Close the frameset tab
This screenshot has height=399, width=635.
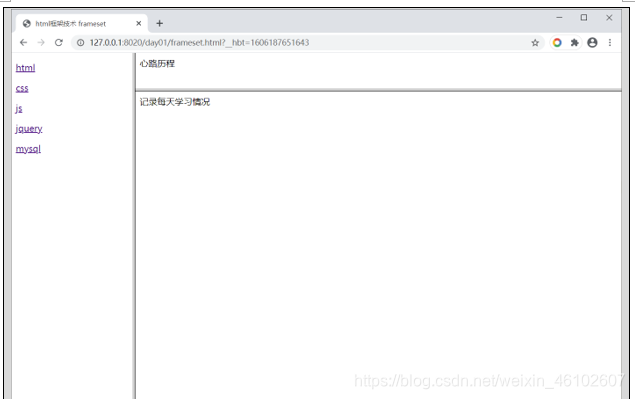(x=139, y=23)
